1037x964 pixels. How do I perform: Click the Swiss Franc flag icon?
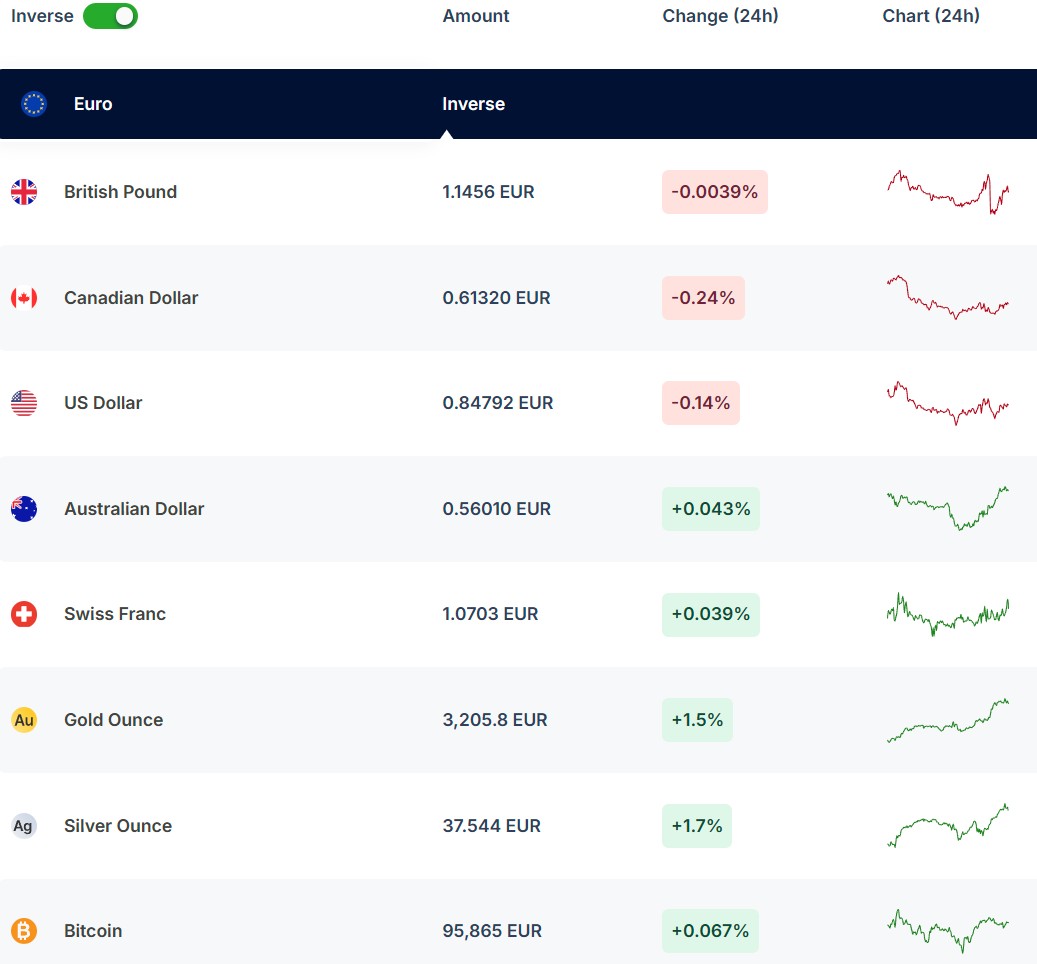pos(24,614)
